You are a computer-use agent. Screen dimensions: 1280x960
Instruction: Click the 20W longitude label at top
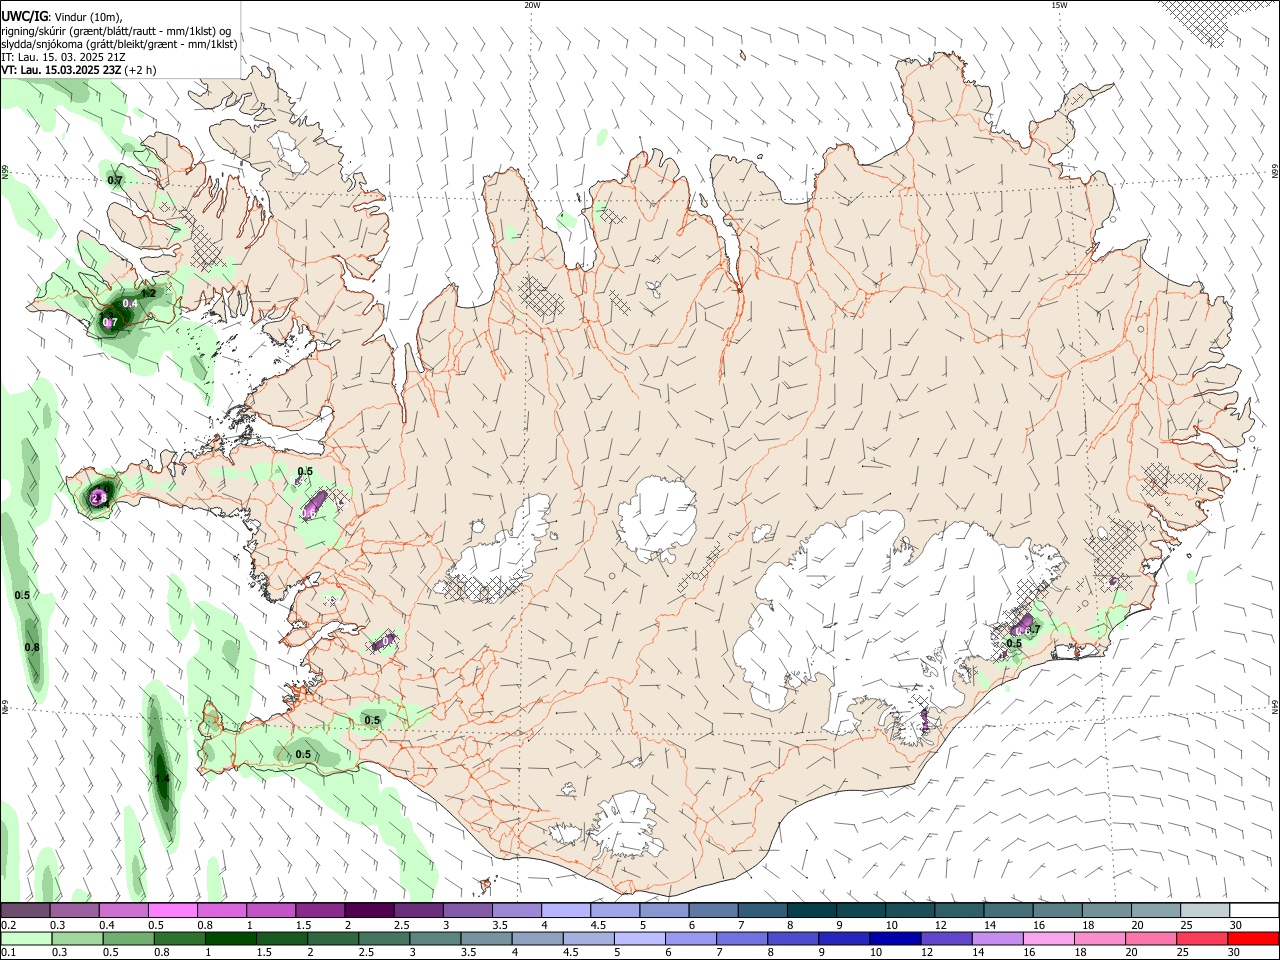coord(533,5)
